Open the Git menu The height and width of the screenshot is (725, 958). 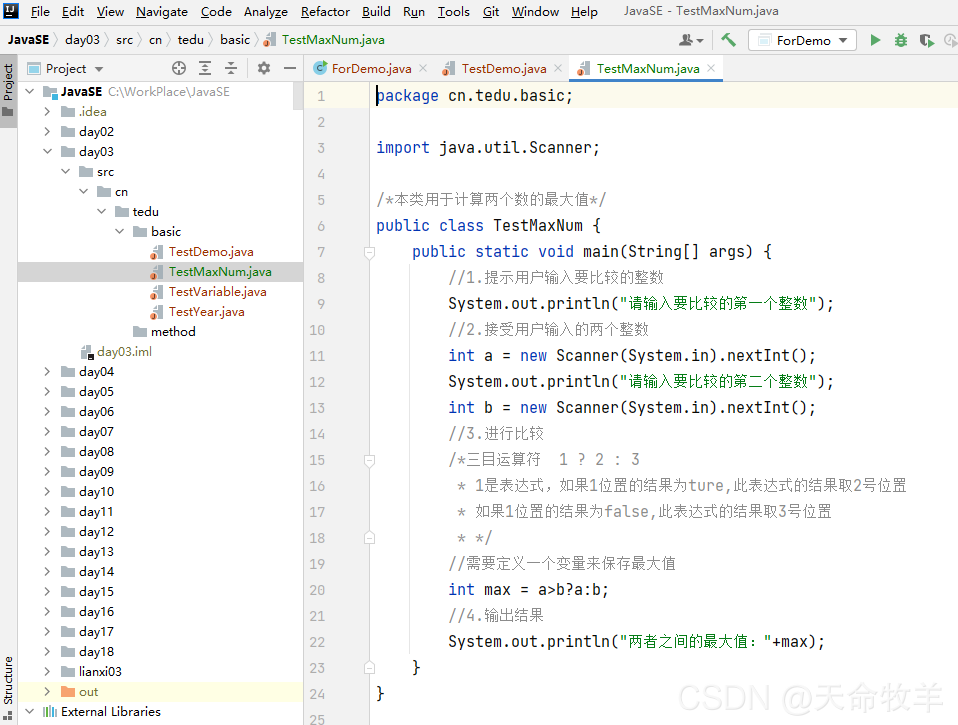pyautogui.click(x=491, y=12)
